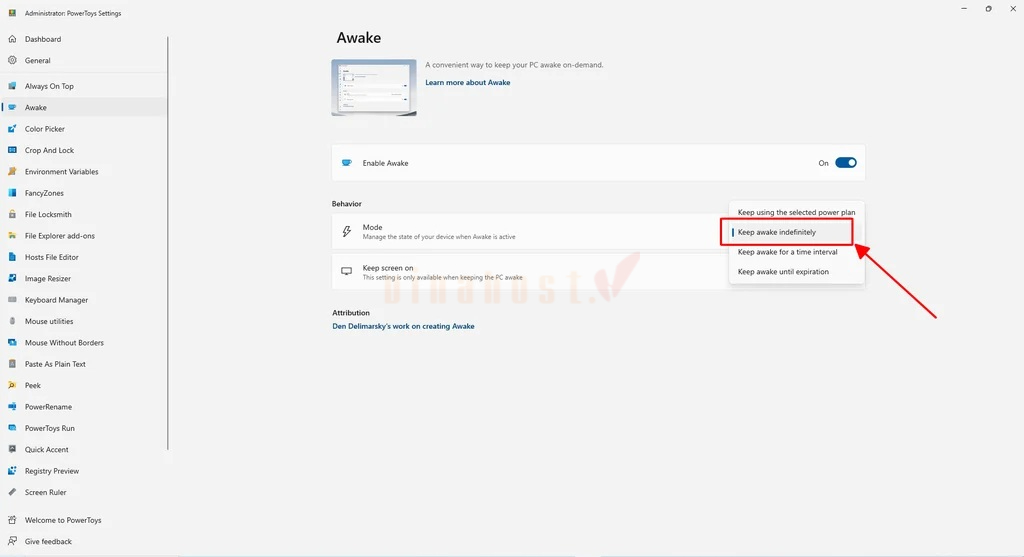
Task: Click the Color Picker icon
Action: [x=12, y=129]
